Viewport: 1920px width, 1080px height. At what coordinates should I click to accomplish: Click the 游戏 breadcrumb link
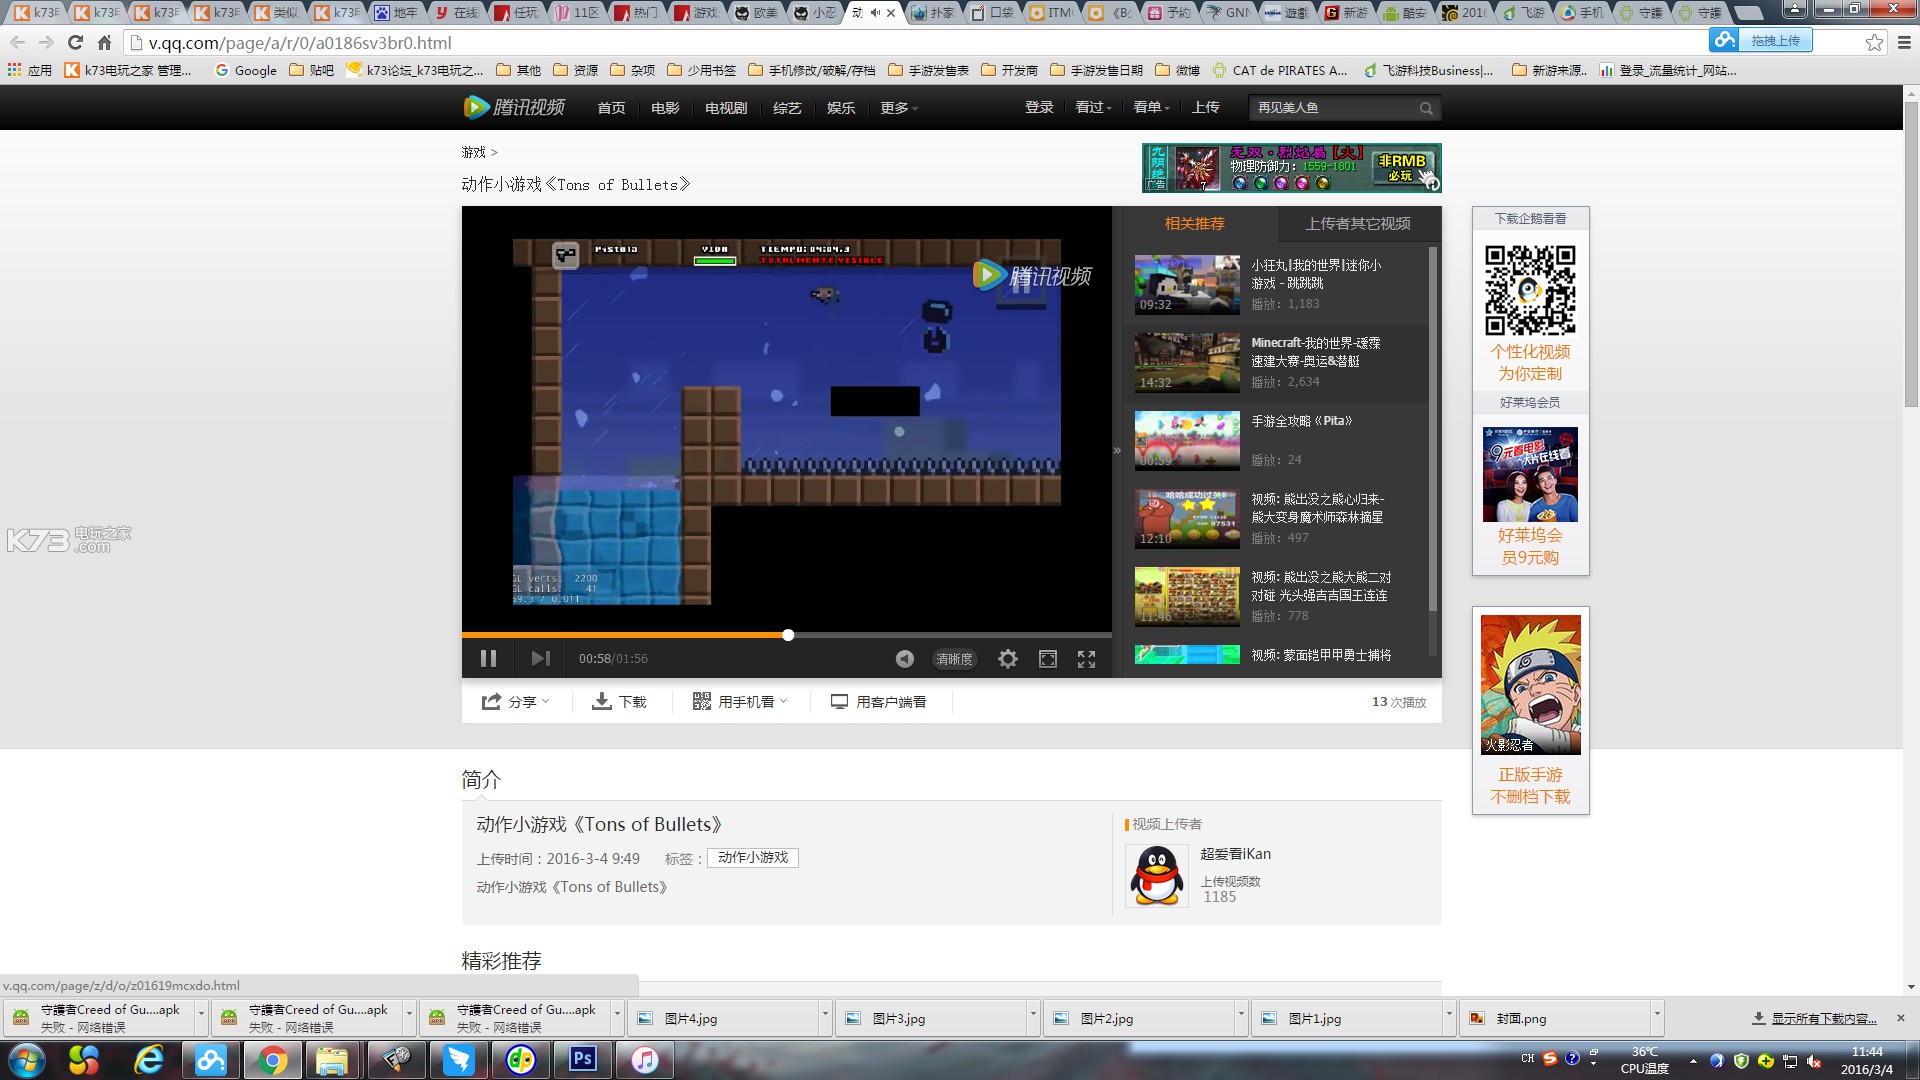473,152
